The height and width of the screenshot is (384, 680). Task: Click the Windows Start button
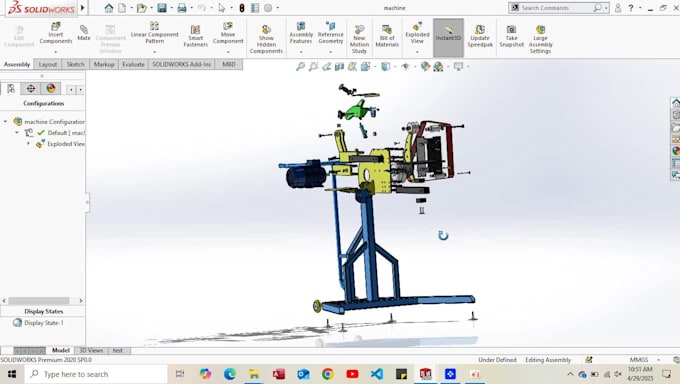click(x=12, y=374)
